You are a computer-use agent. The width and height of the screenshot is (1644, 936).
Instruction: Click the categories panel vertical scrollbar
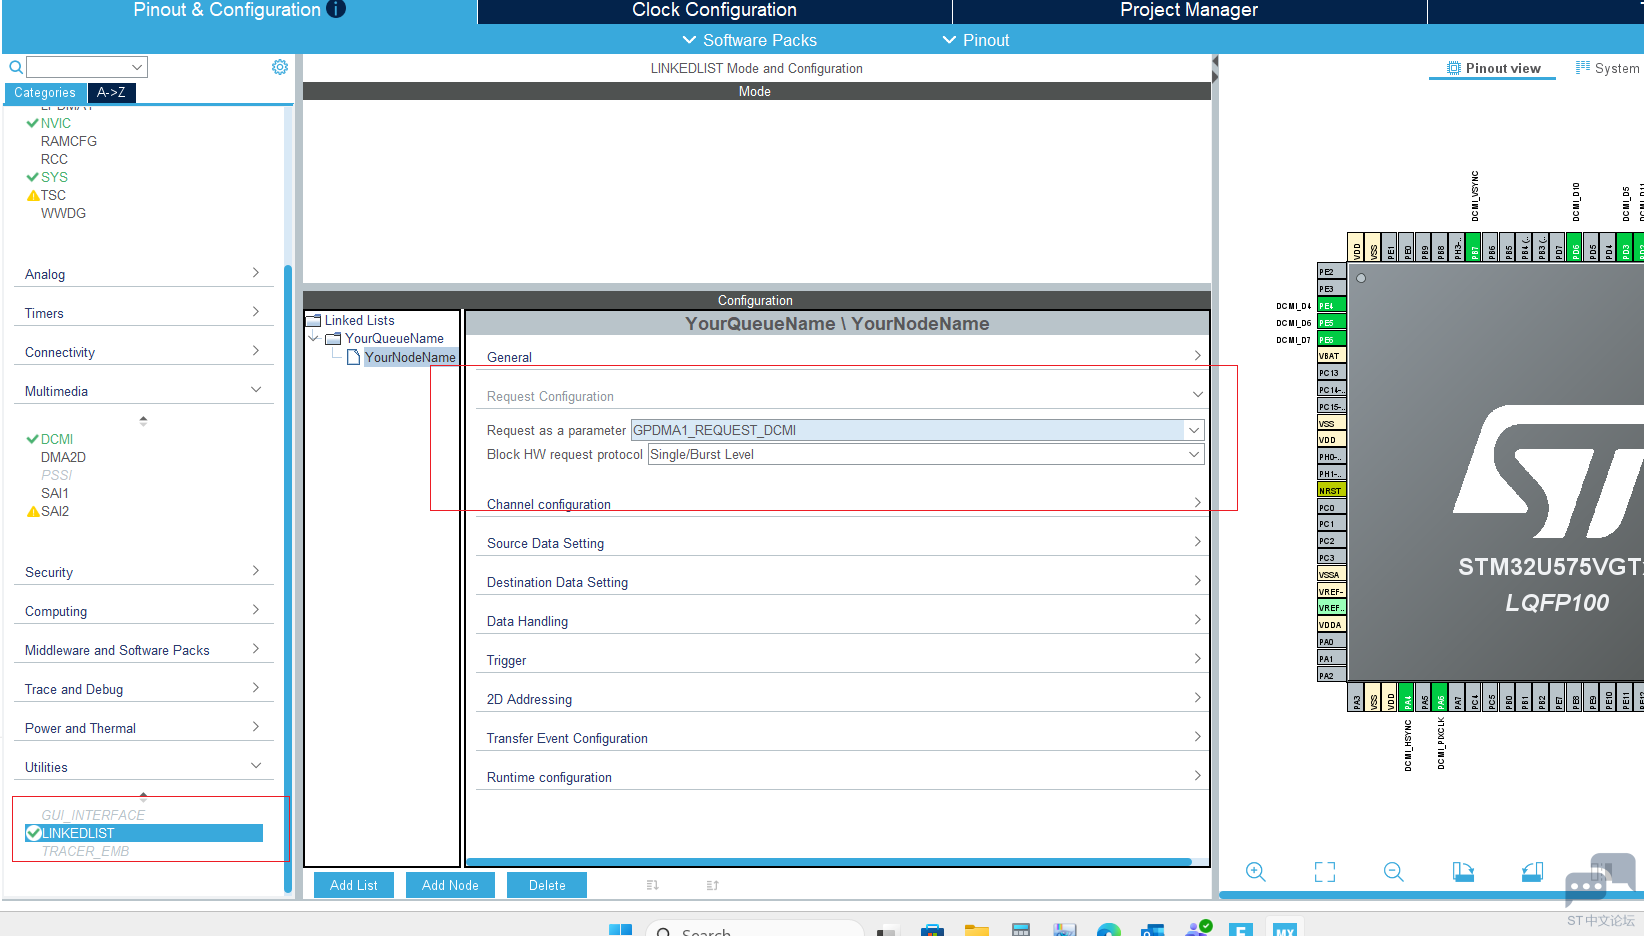point(288,578)
